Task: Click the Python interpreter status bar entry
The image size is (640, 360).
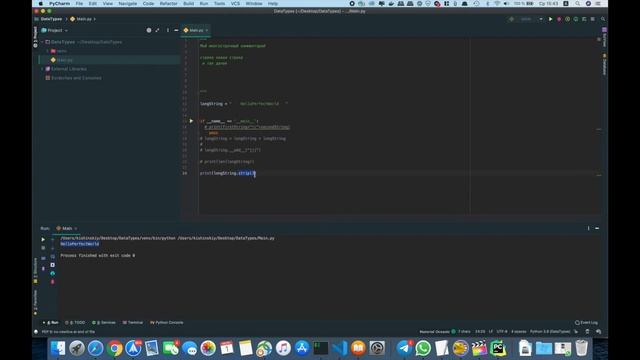Action: [550, 332]
